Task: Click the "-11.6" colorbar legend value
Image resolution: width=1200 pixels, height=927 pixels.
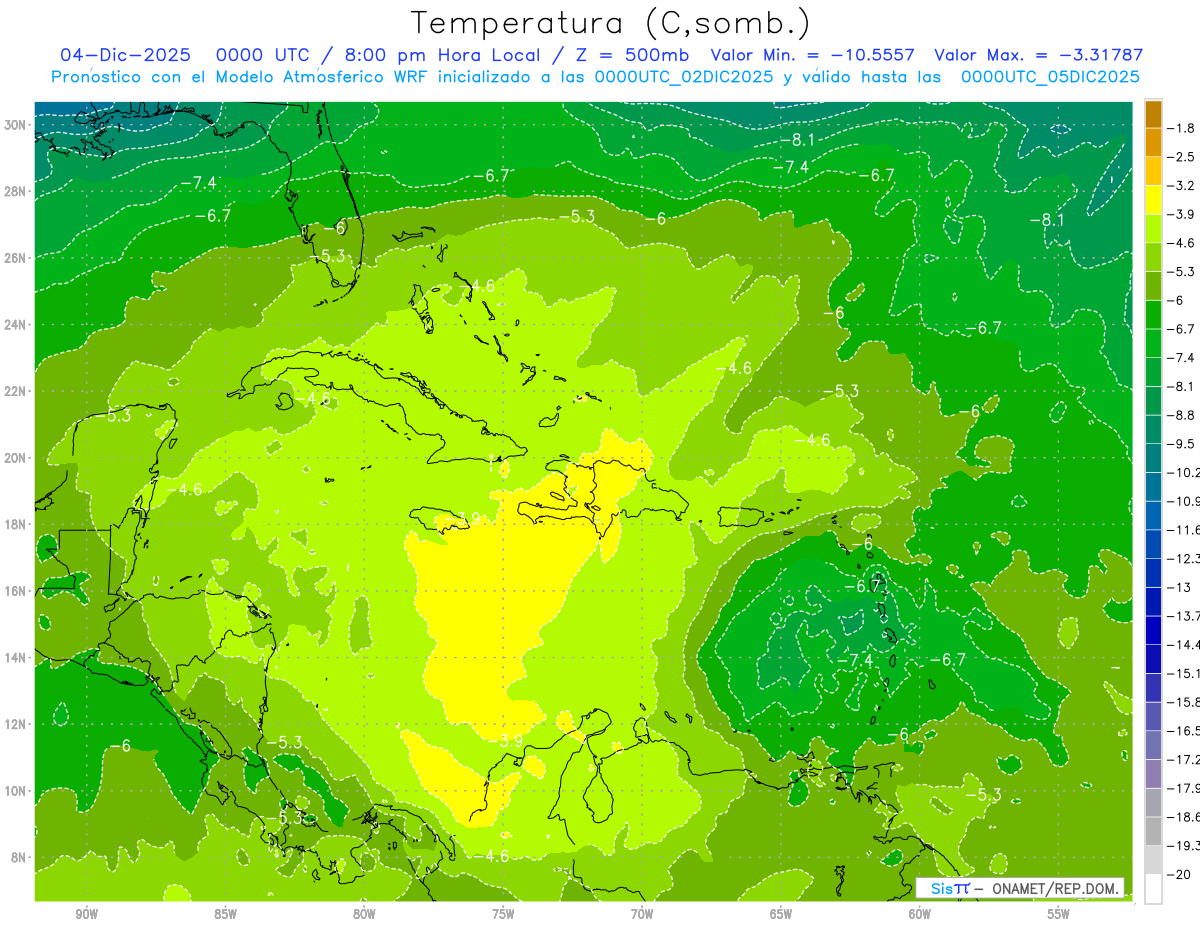Action: (x=1183, y=530)
